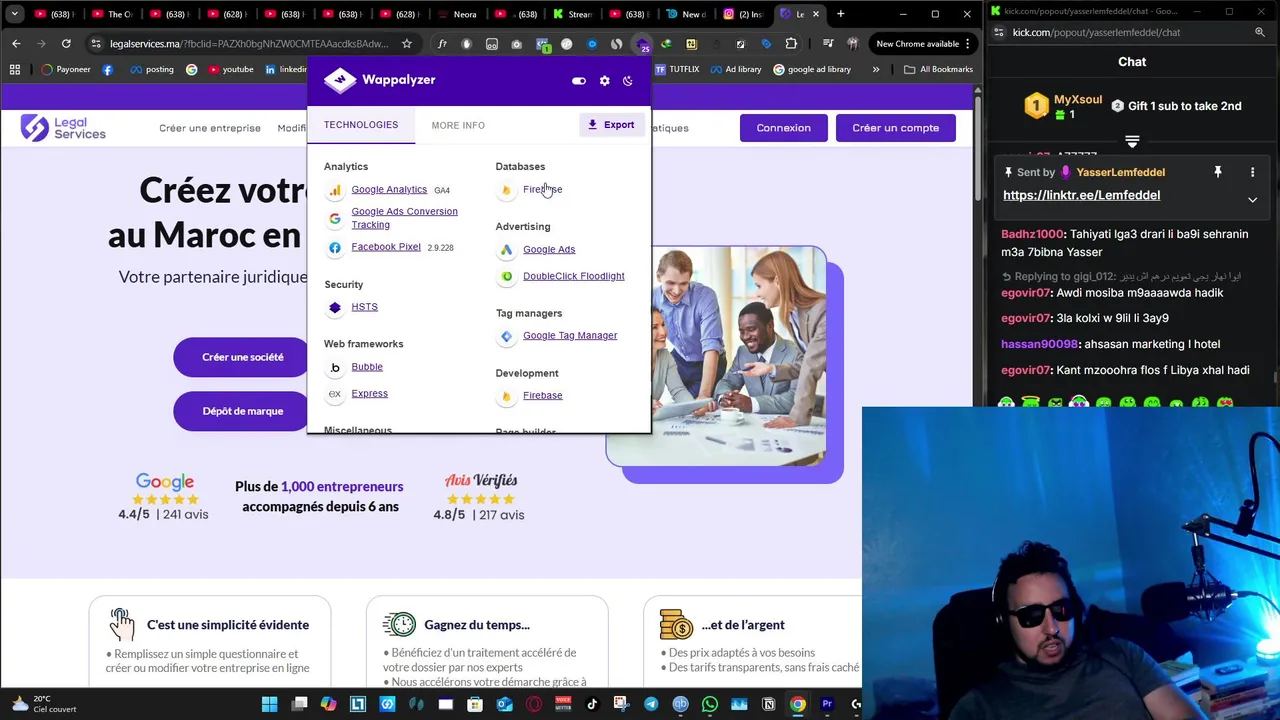Open Google Analytics technology link
1280x720 pixels.
click(x=389, y=190)
